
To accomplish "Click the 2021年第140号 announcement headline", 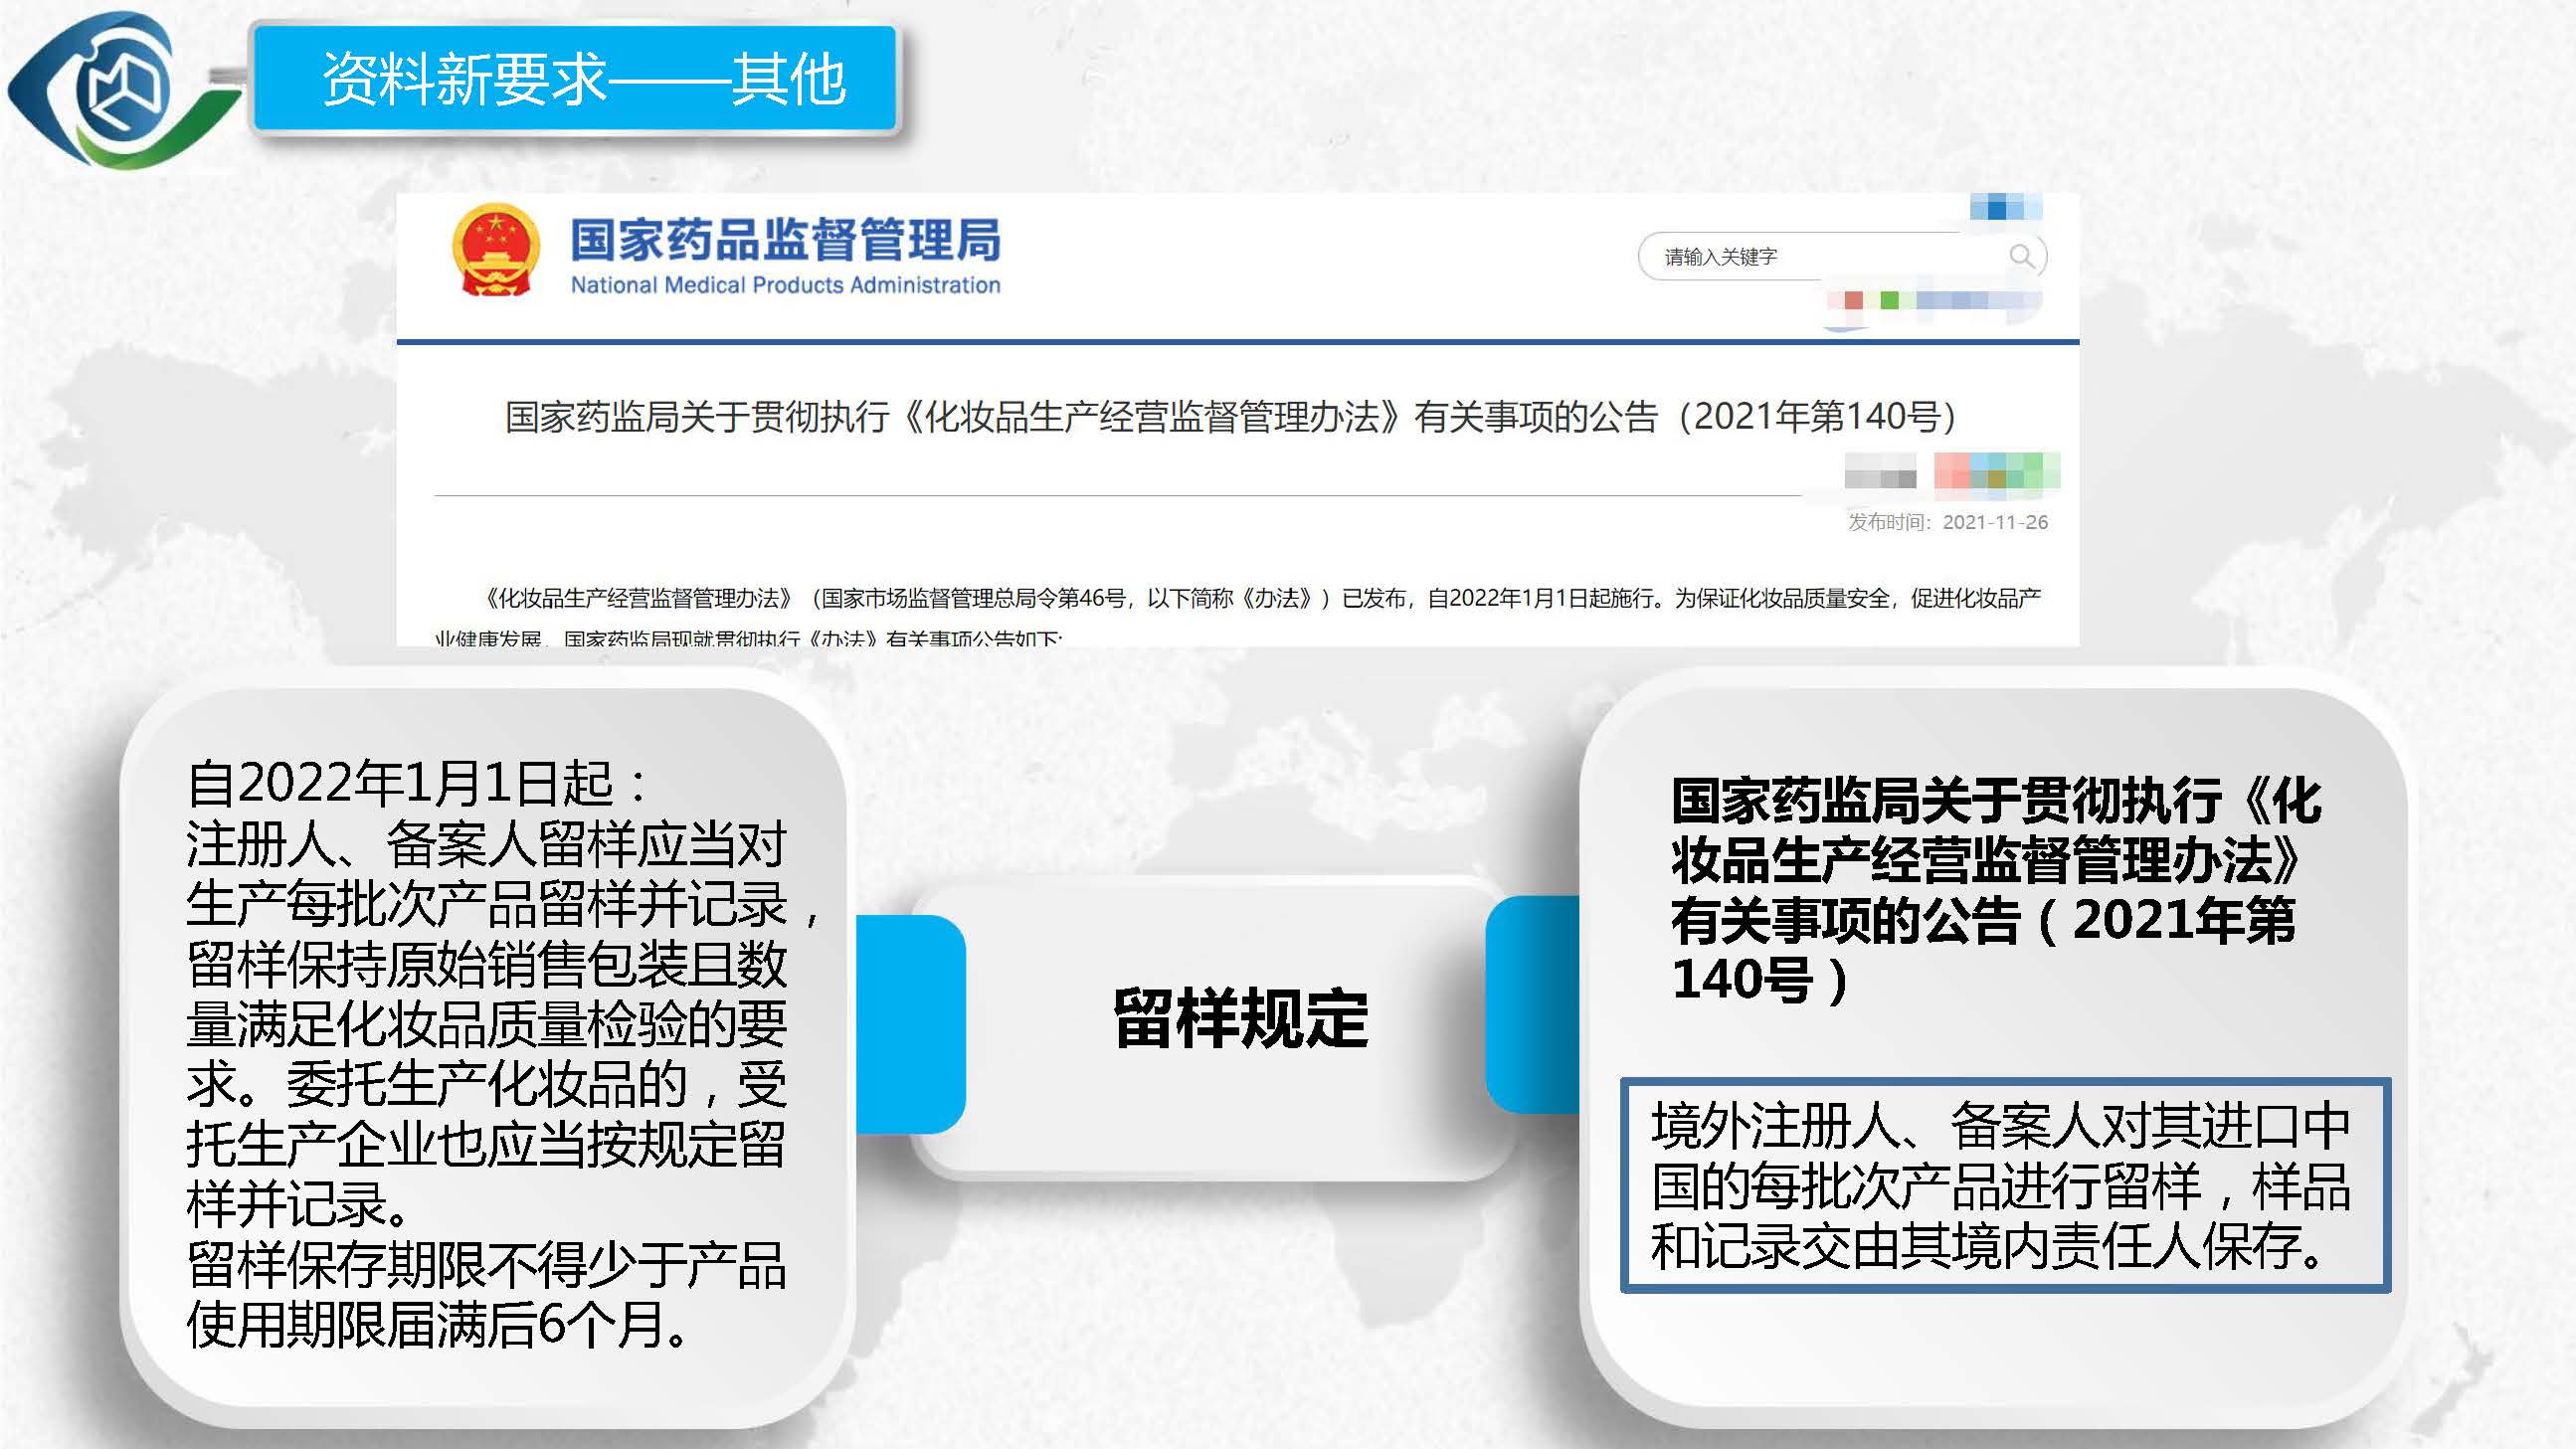I will (x=1230, y=416).
